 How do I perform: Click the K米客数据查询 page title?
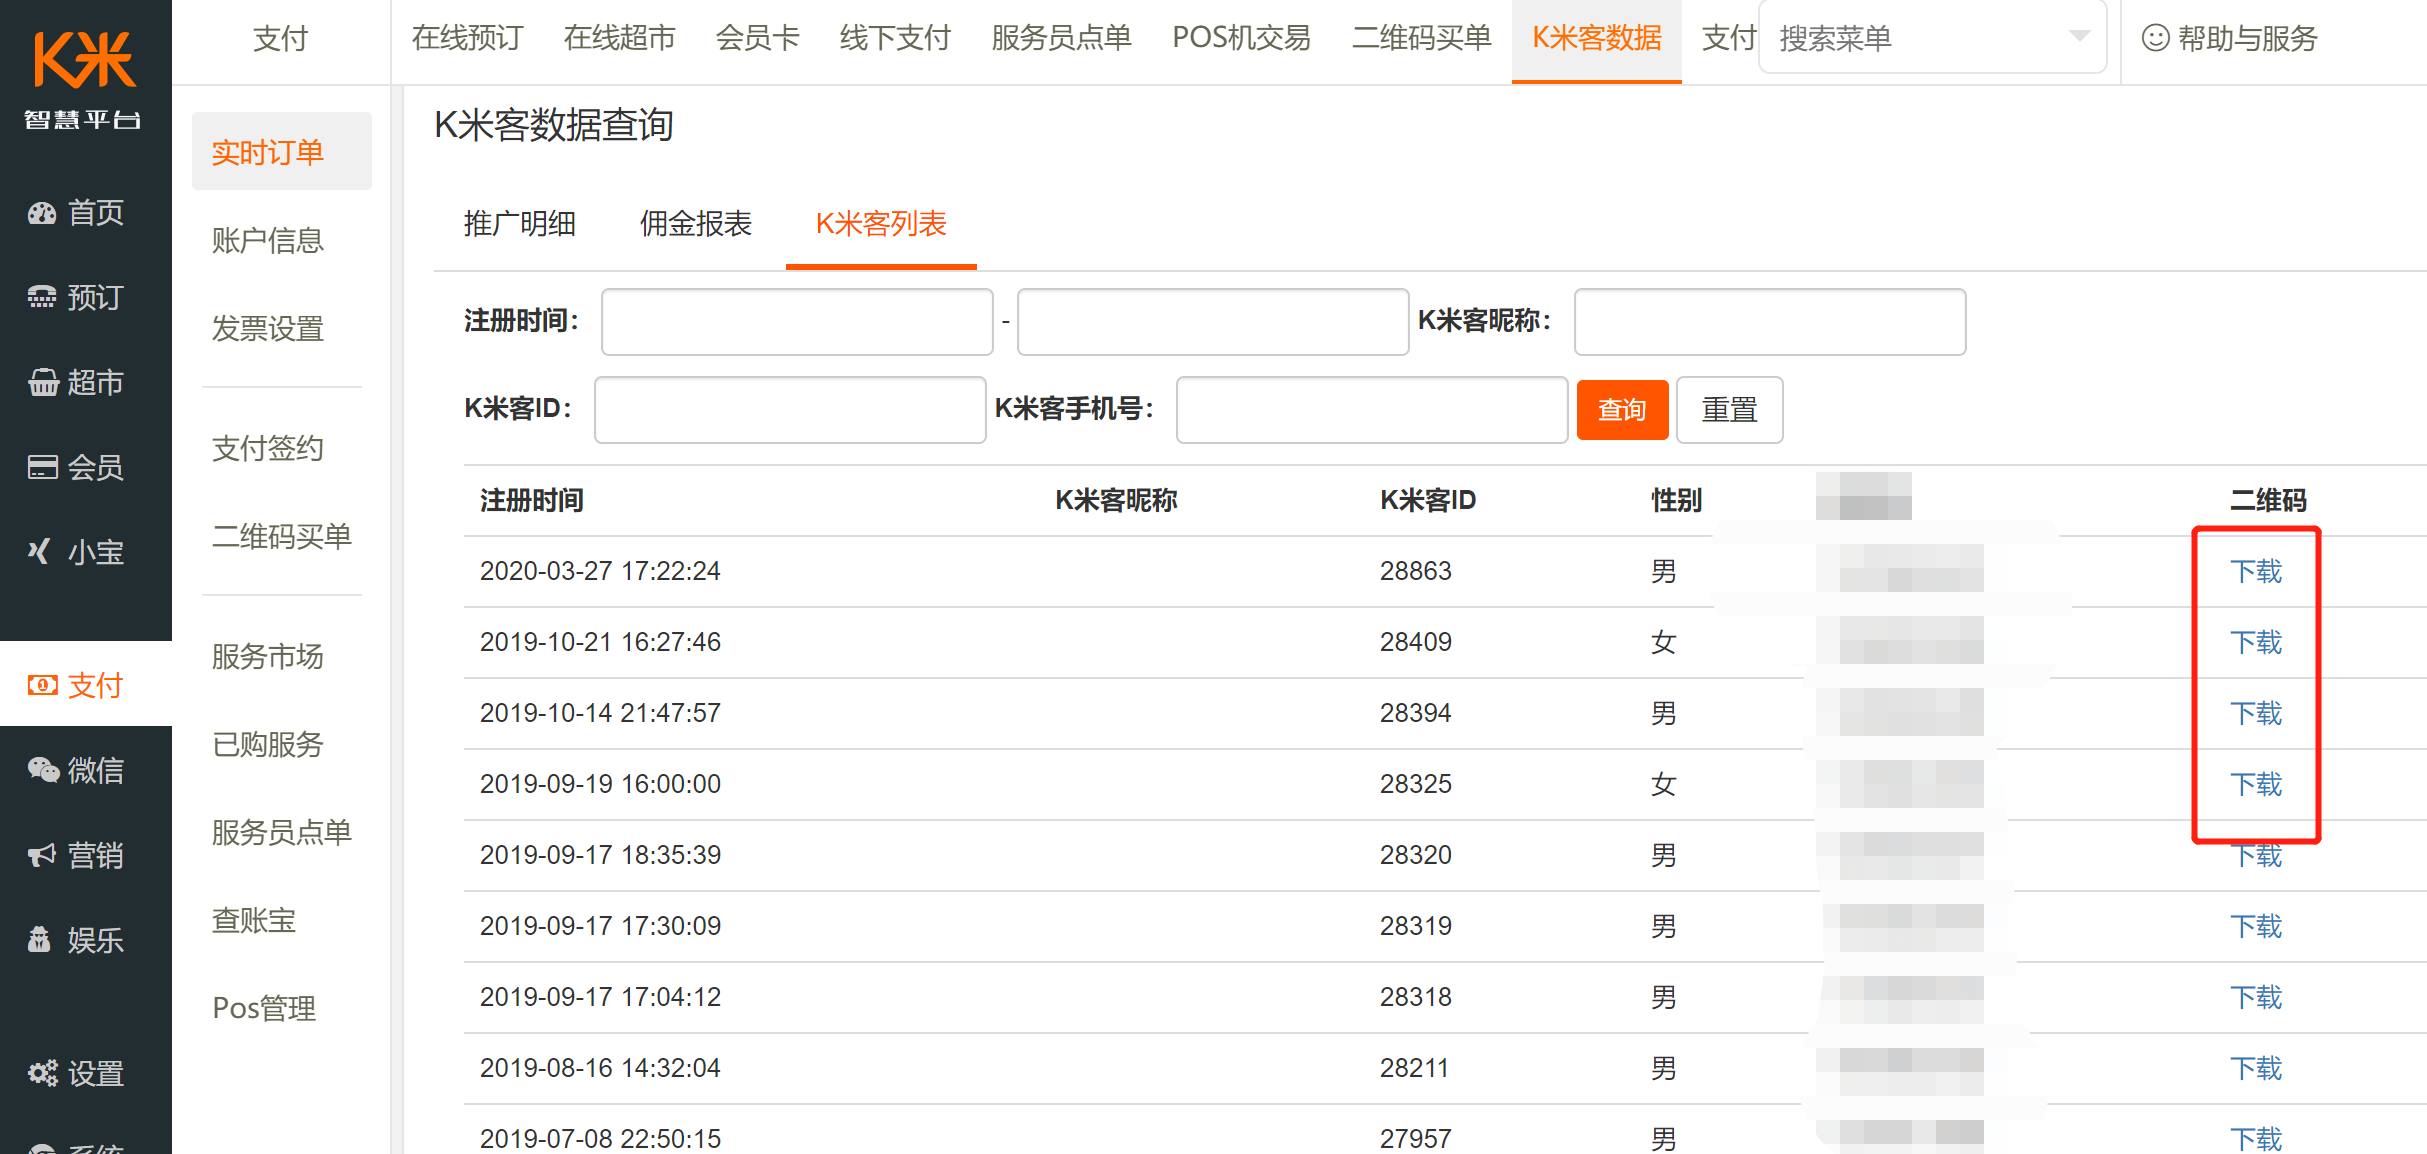(x=553, y=125)
